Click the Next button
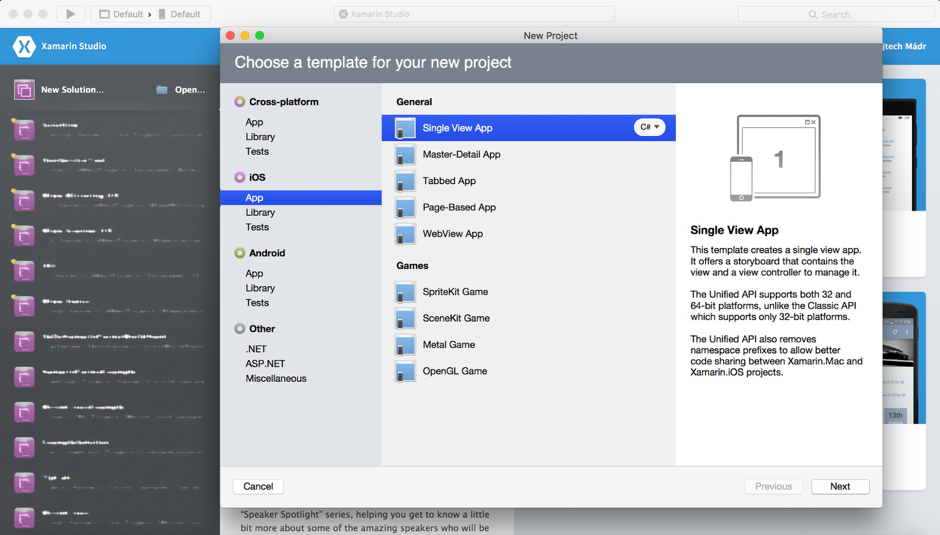Viewport: 940px width, 535px height. point(840,486)
